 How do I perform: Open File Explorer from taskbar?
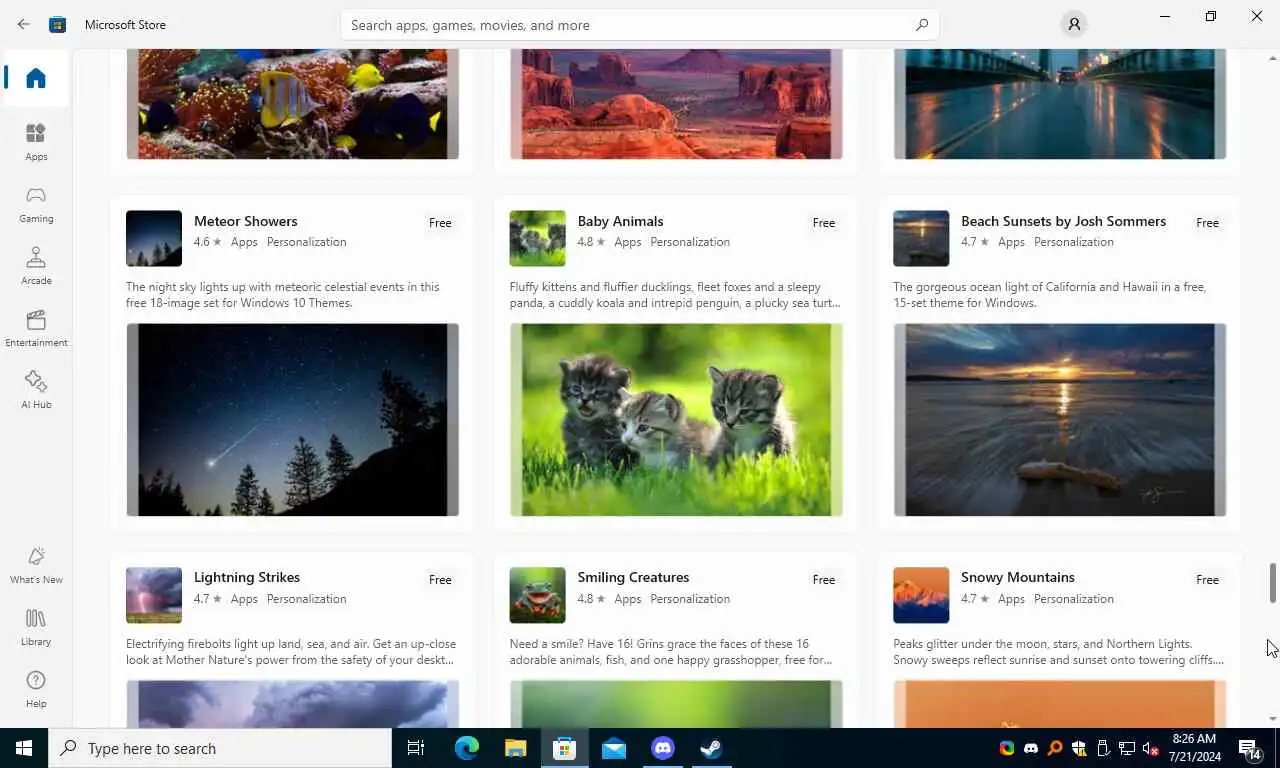coord(515,748)
